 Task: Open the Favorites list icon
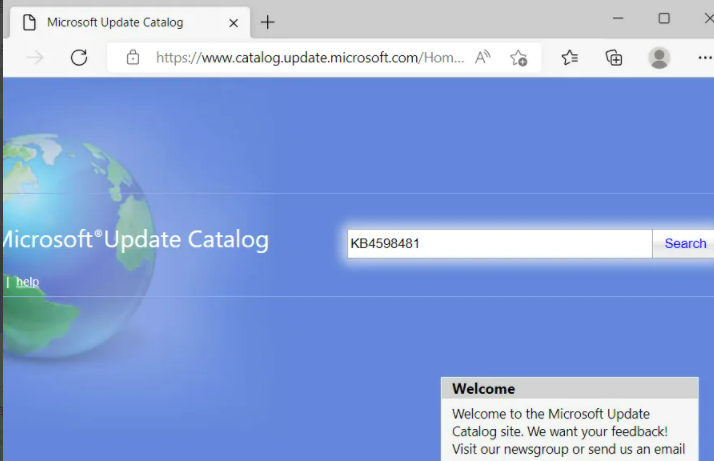tap(570, 58)
